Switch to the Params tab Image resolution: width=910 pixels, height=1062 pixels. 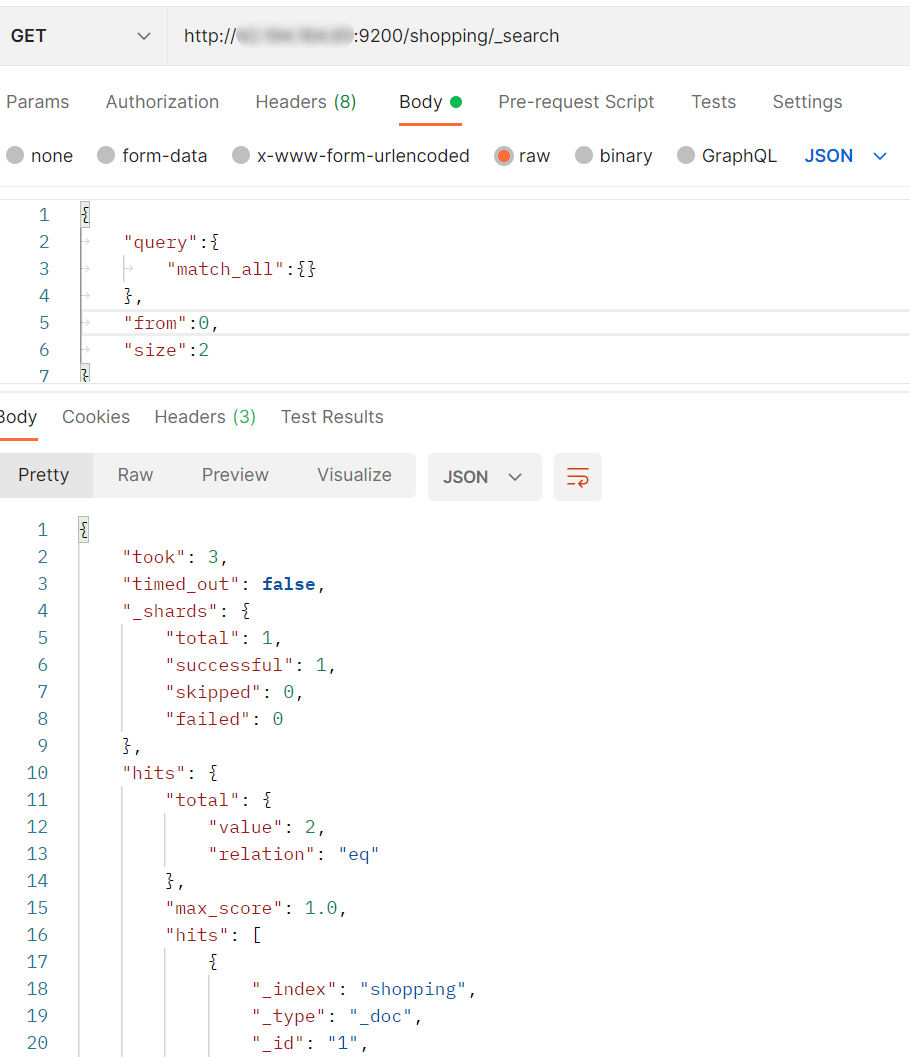pos(38,102)
